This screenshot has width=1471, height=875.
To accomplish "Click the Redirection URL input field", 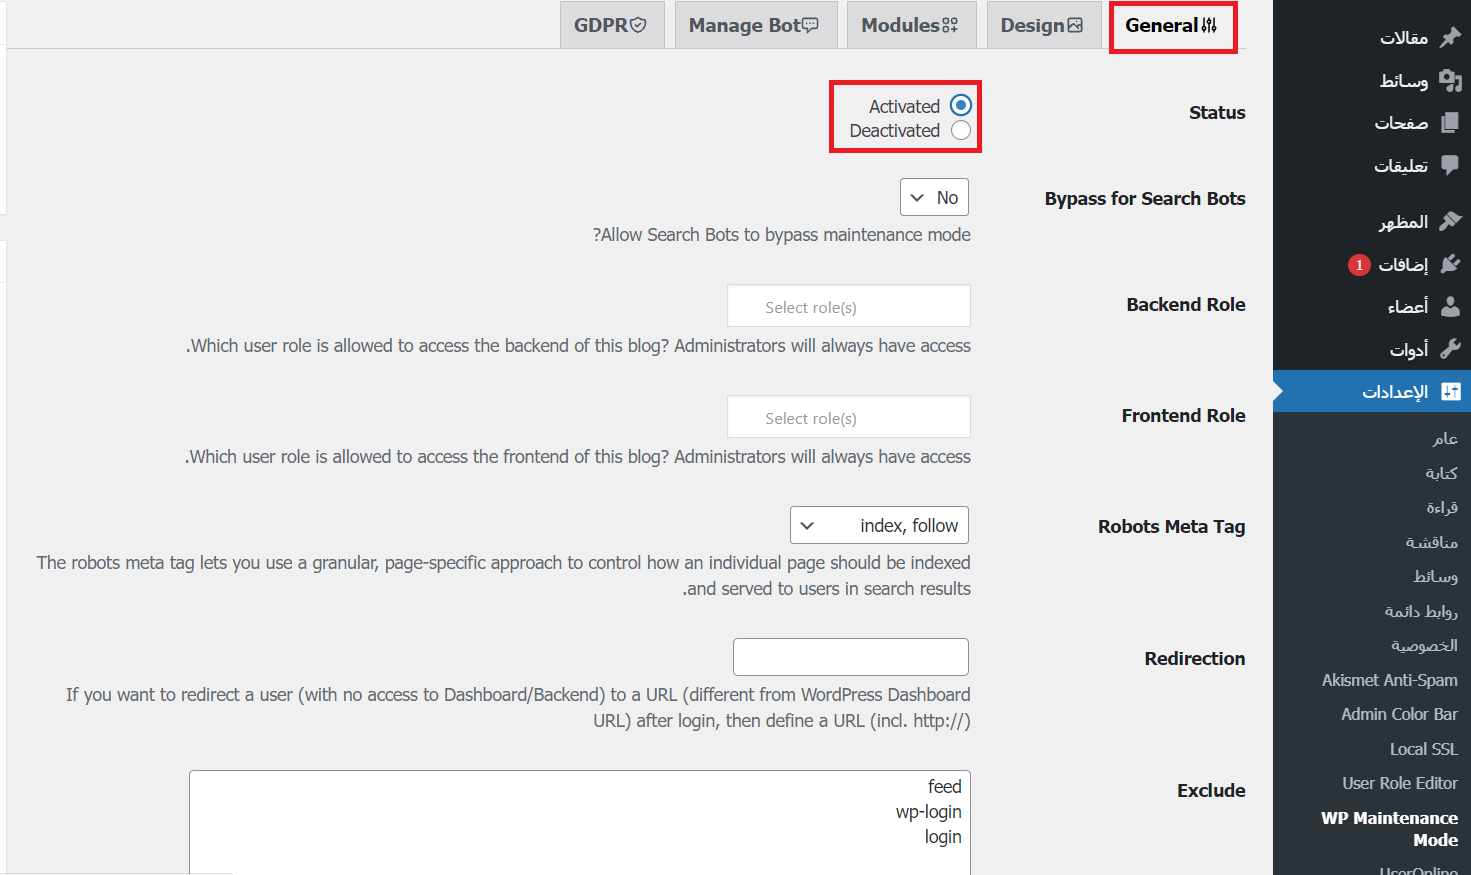I will 851,657.
